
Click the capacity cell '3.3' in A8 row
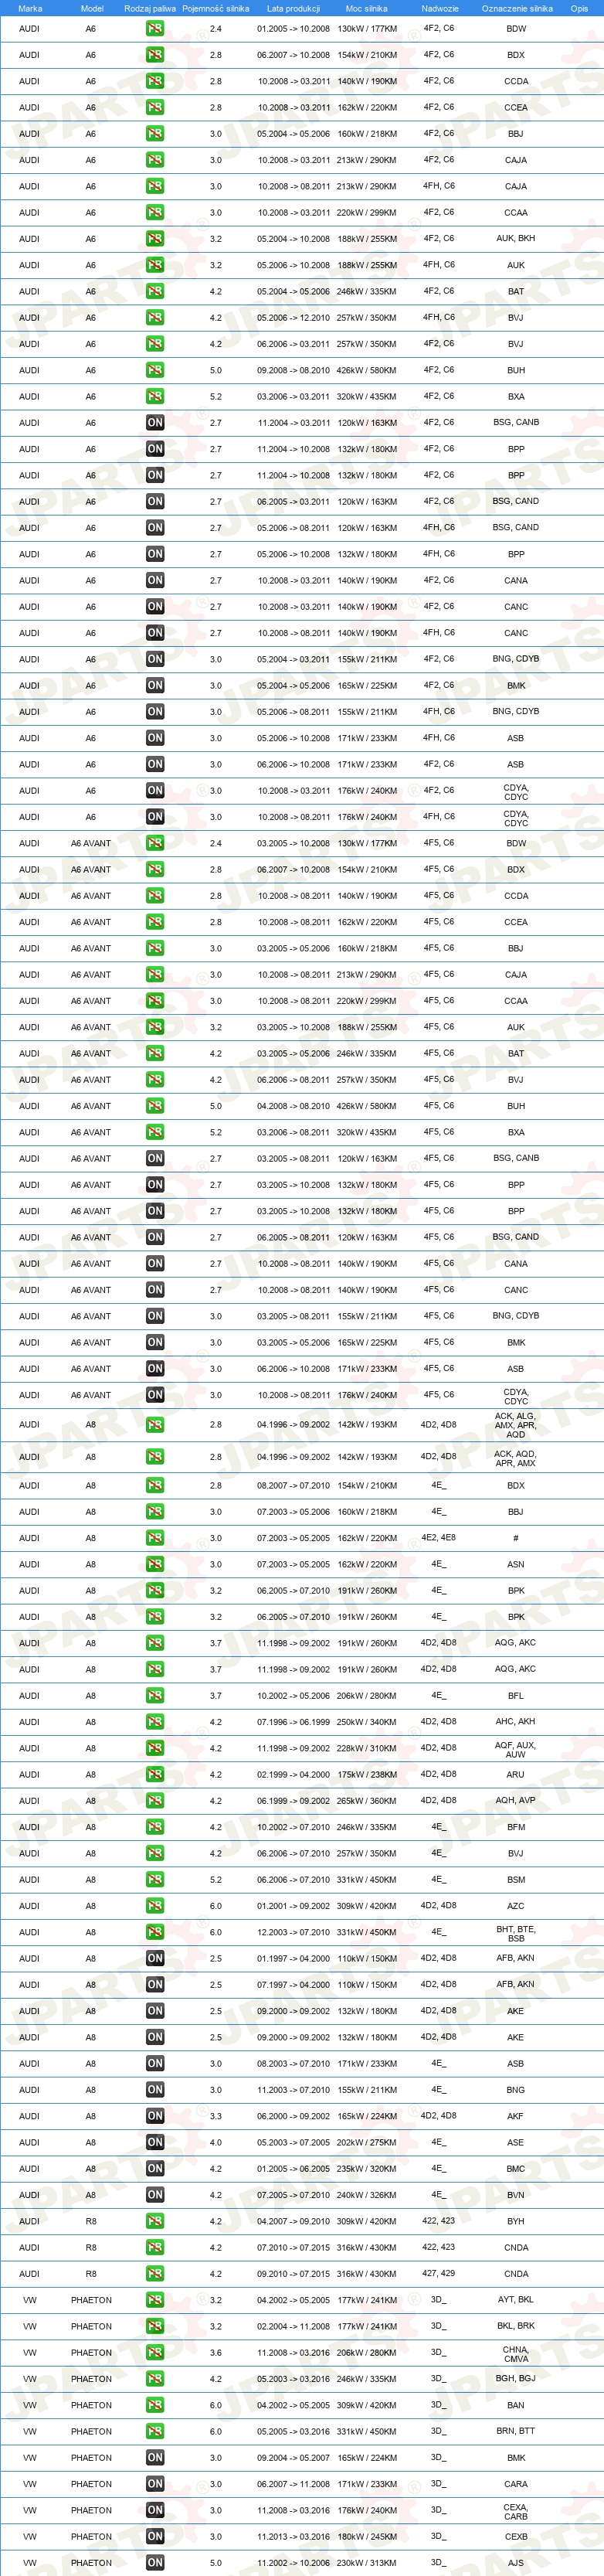(x=216, y=2116)
